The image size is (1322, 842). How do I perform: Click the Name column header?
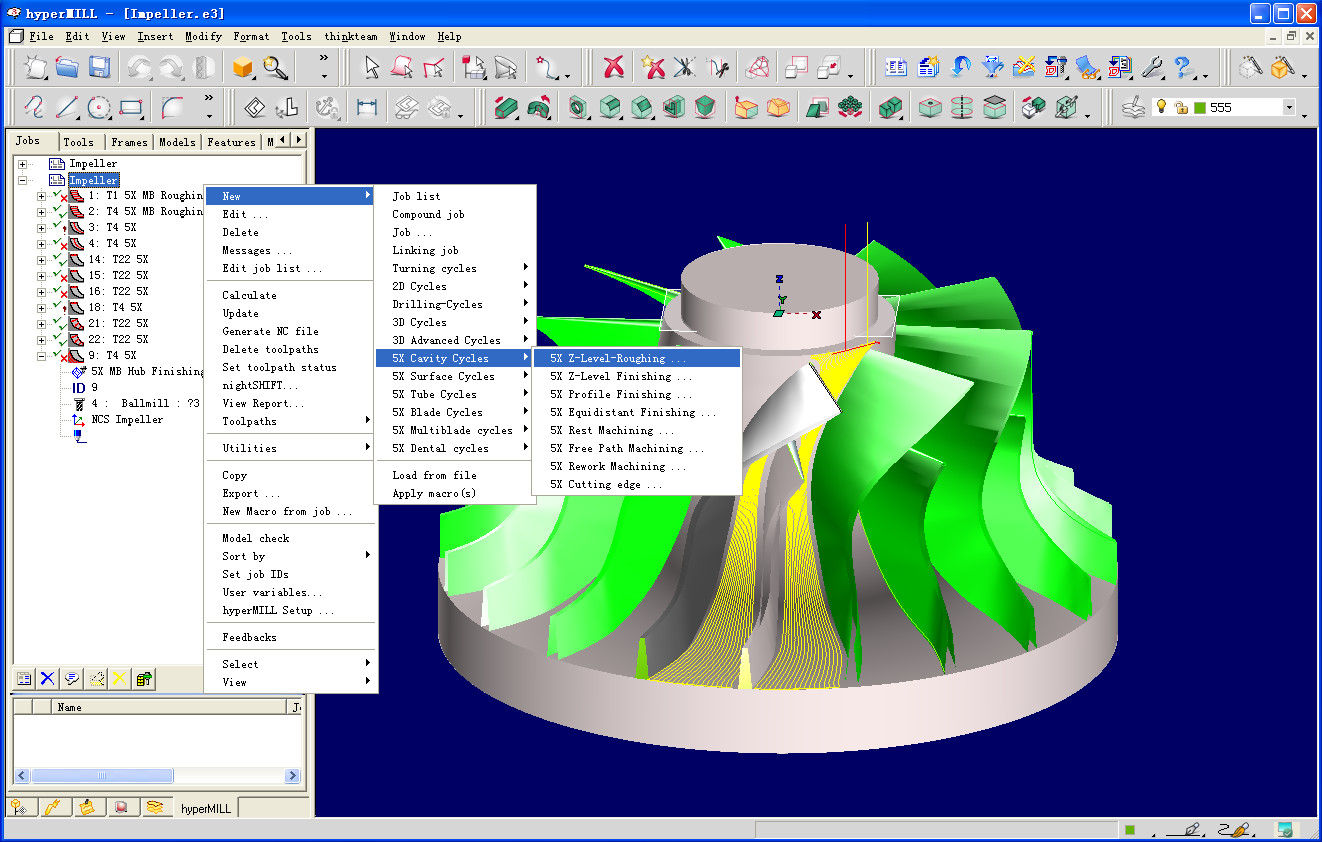(170, 707)
